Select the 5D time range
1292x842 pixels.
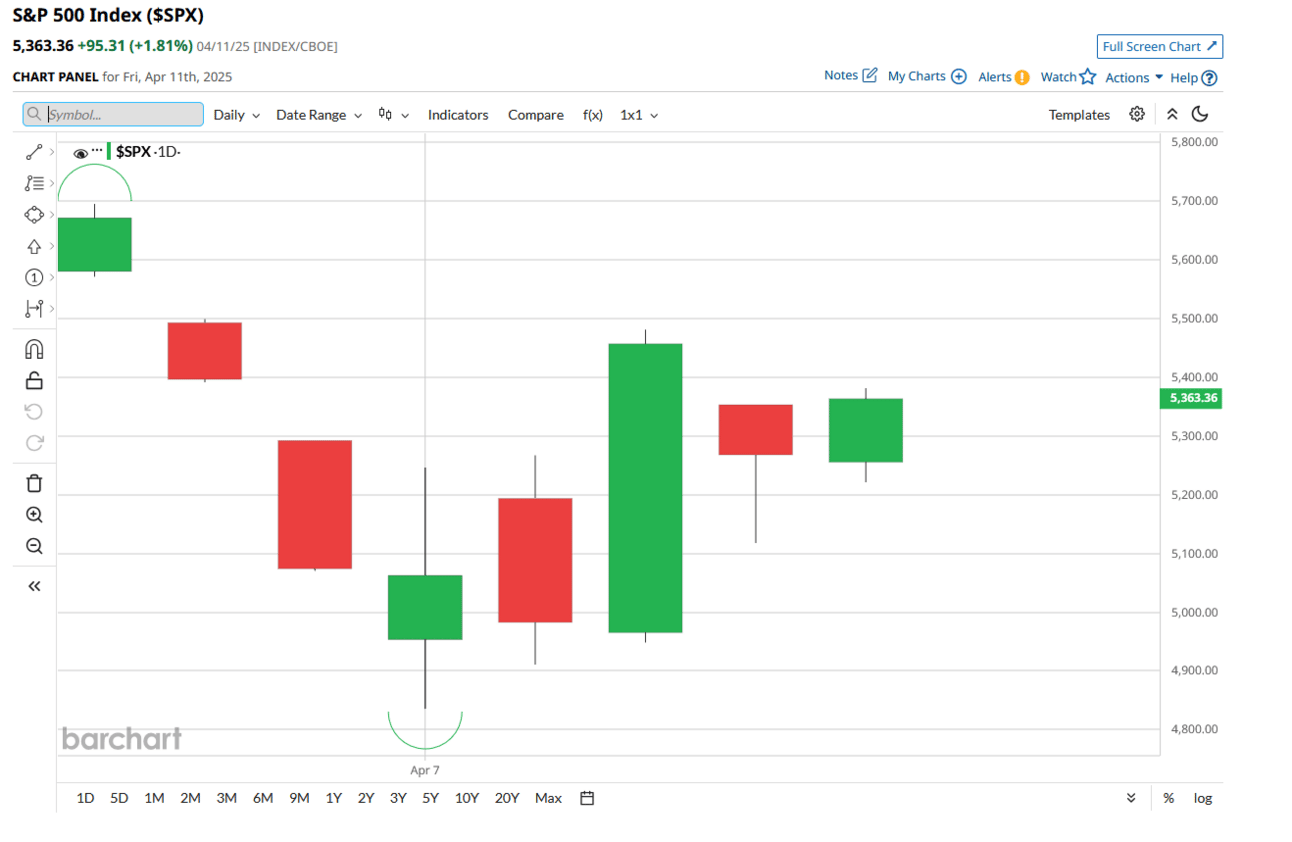coord(119,798)
